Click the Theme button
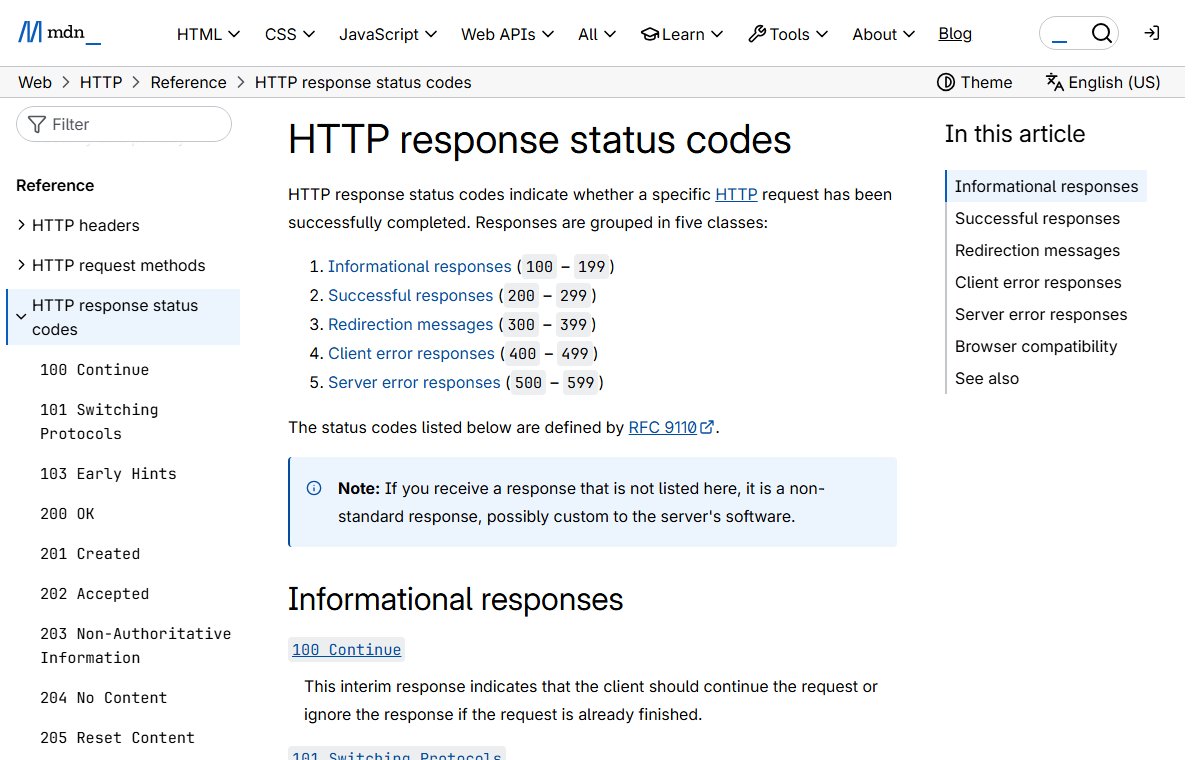 coord(975,82)
